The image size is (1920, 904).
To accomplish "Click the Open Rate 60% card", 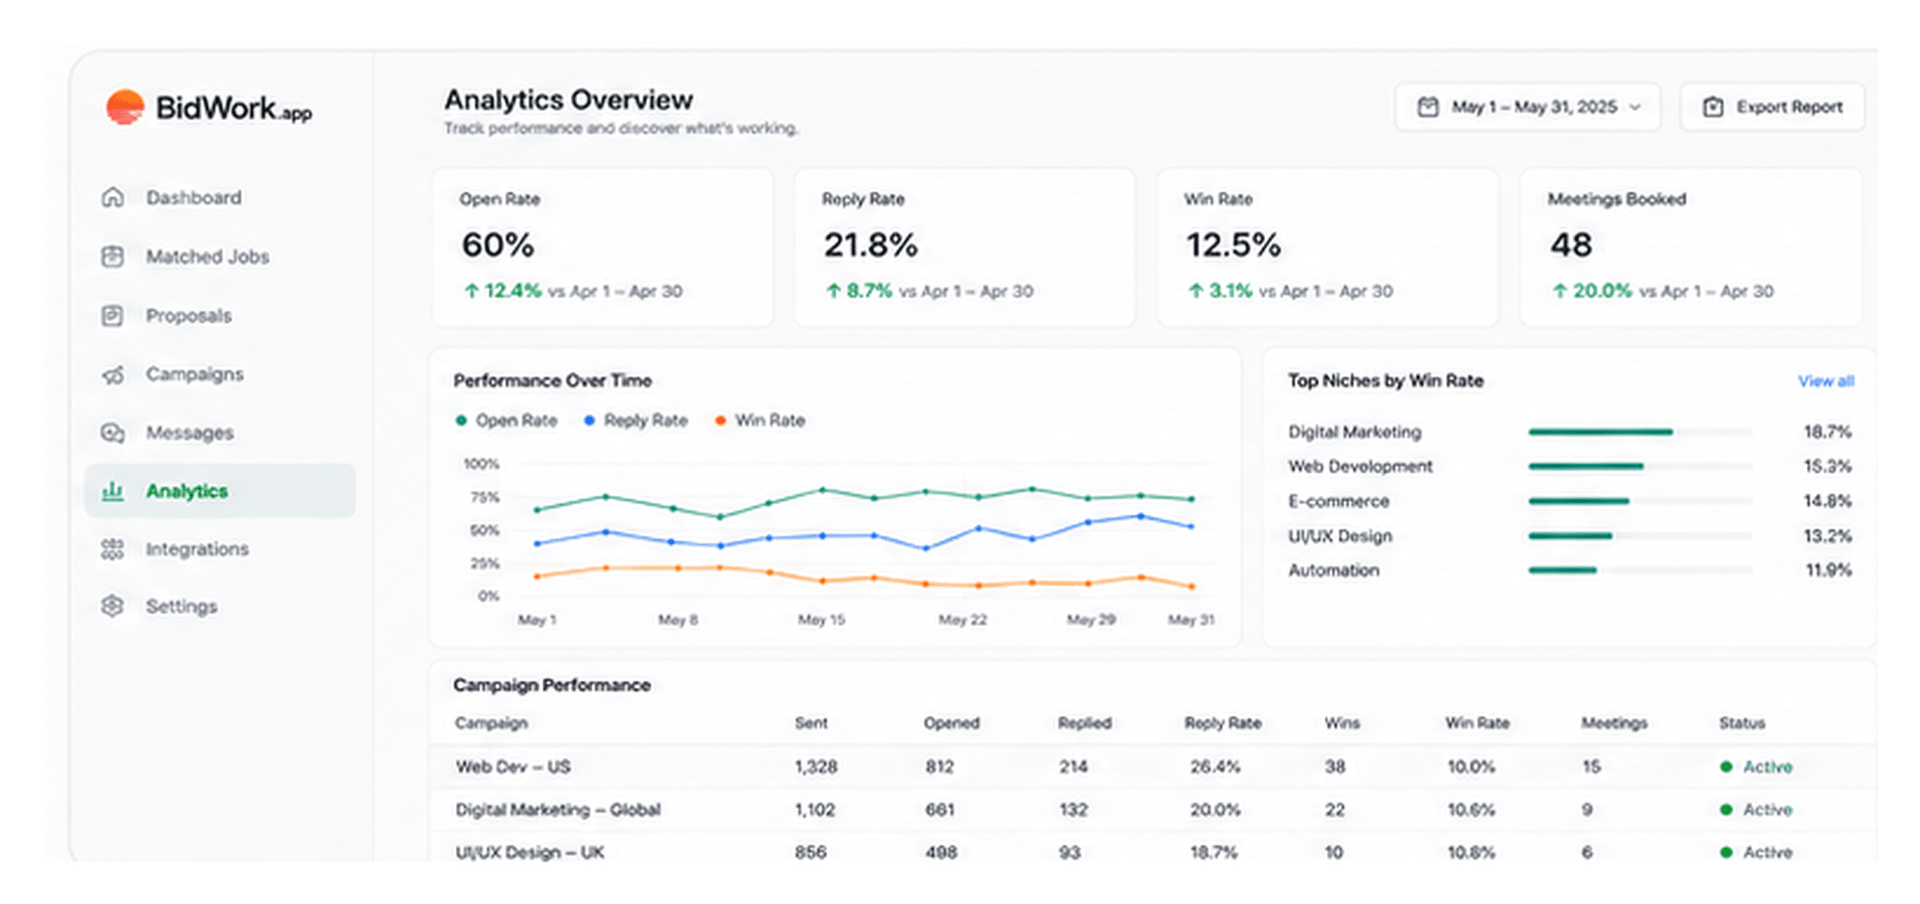I will click(x=602, y=247).
